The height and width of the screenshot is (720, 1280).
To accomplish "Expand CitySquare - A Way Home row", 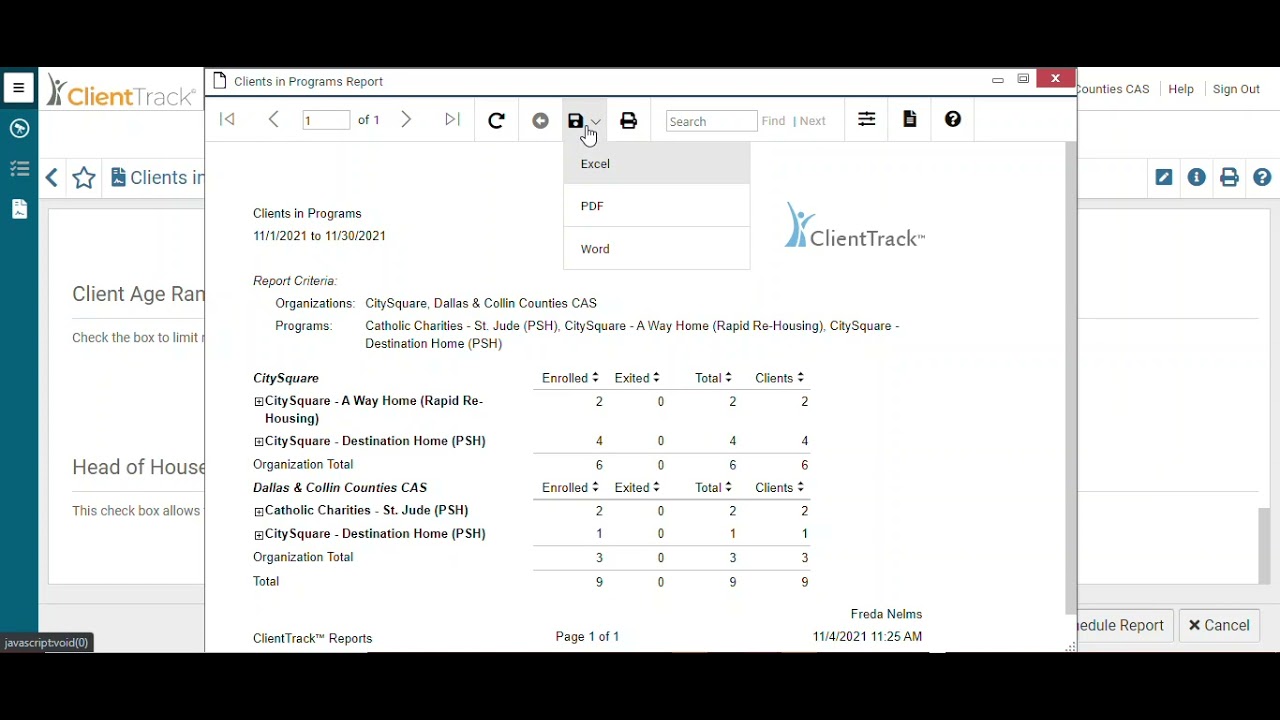I will (258, 401).
